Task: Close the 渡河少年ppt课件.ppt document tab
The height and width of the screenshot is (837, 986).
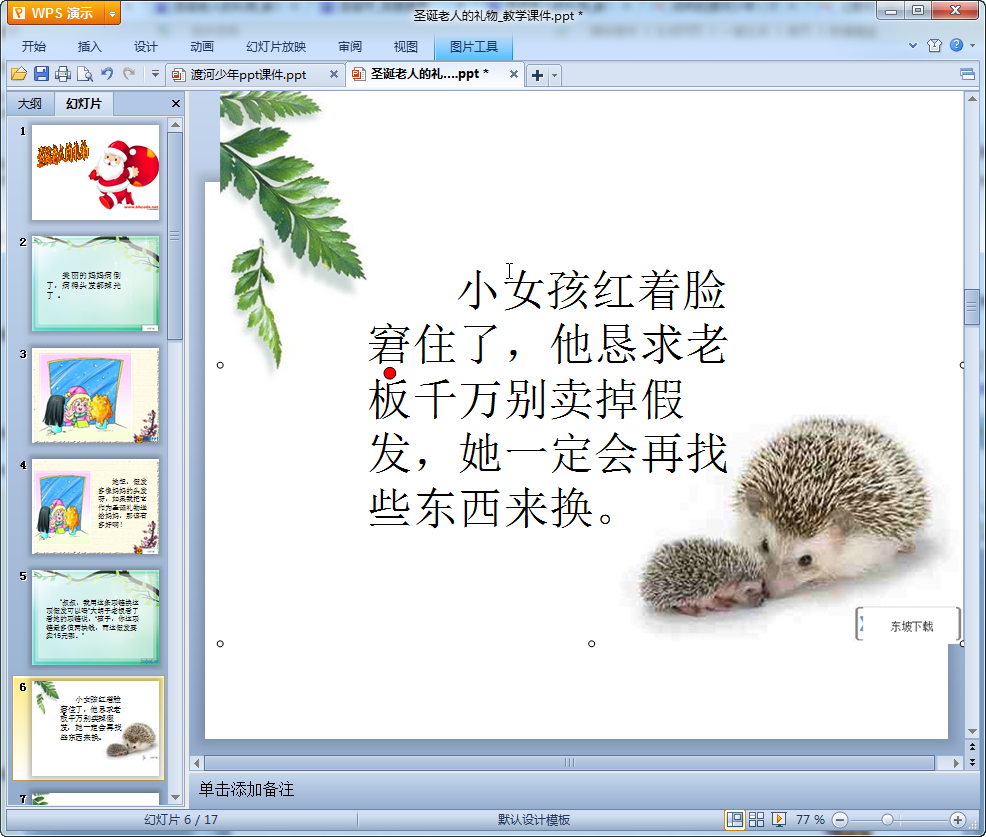Action: coord(334,74)
